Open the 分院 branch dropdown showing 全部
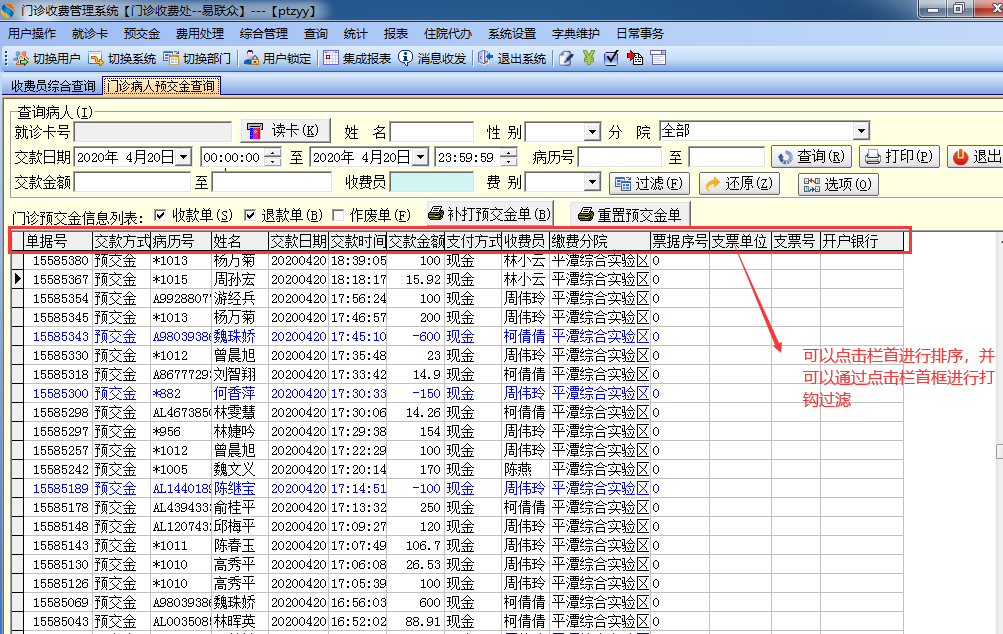This screenshot has width=1003, height=634. 862,131
